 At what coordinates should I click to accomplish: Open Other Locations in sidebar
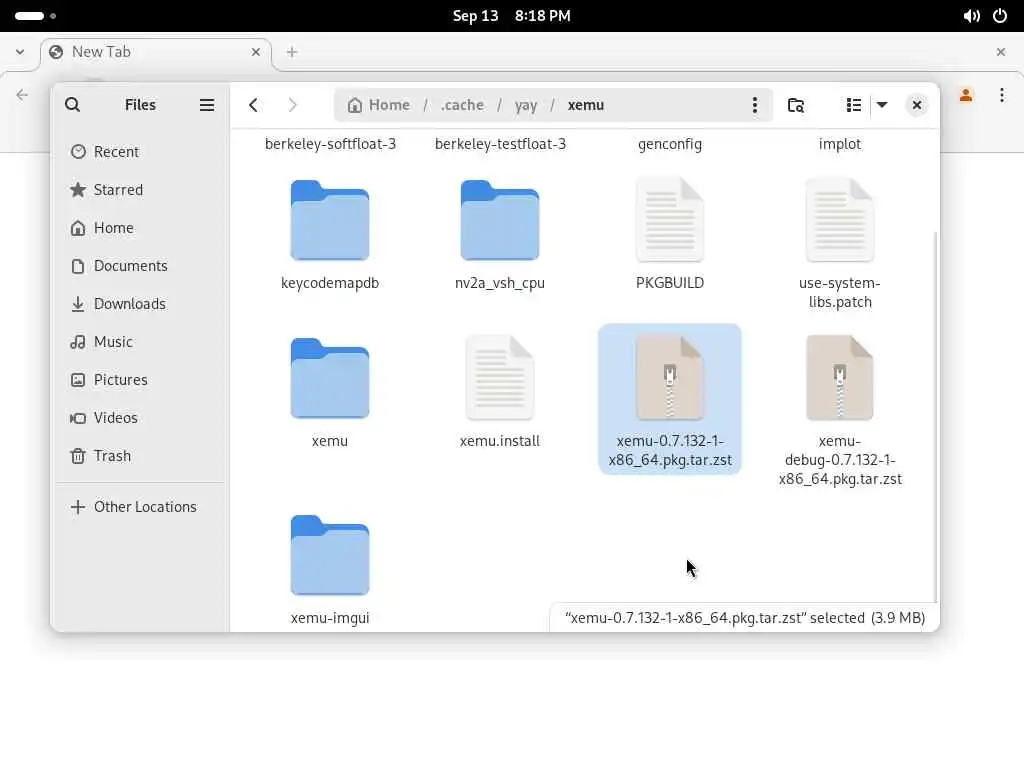(x=140, y=506)
